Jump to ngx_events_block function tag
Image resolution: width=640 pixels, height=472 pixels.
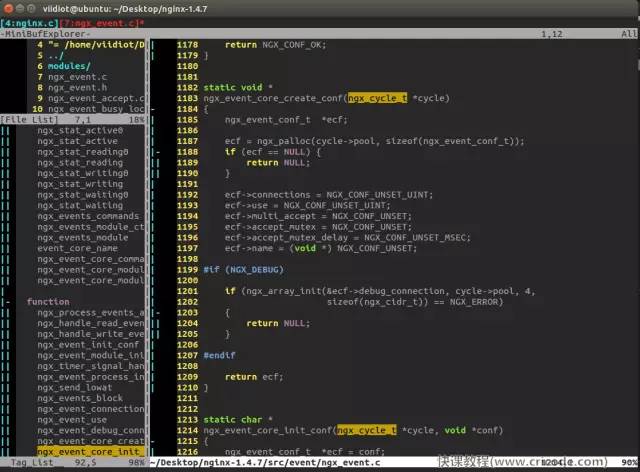click(80, 399)
